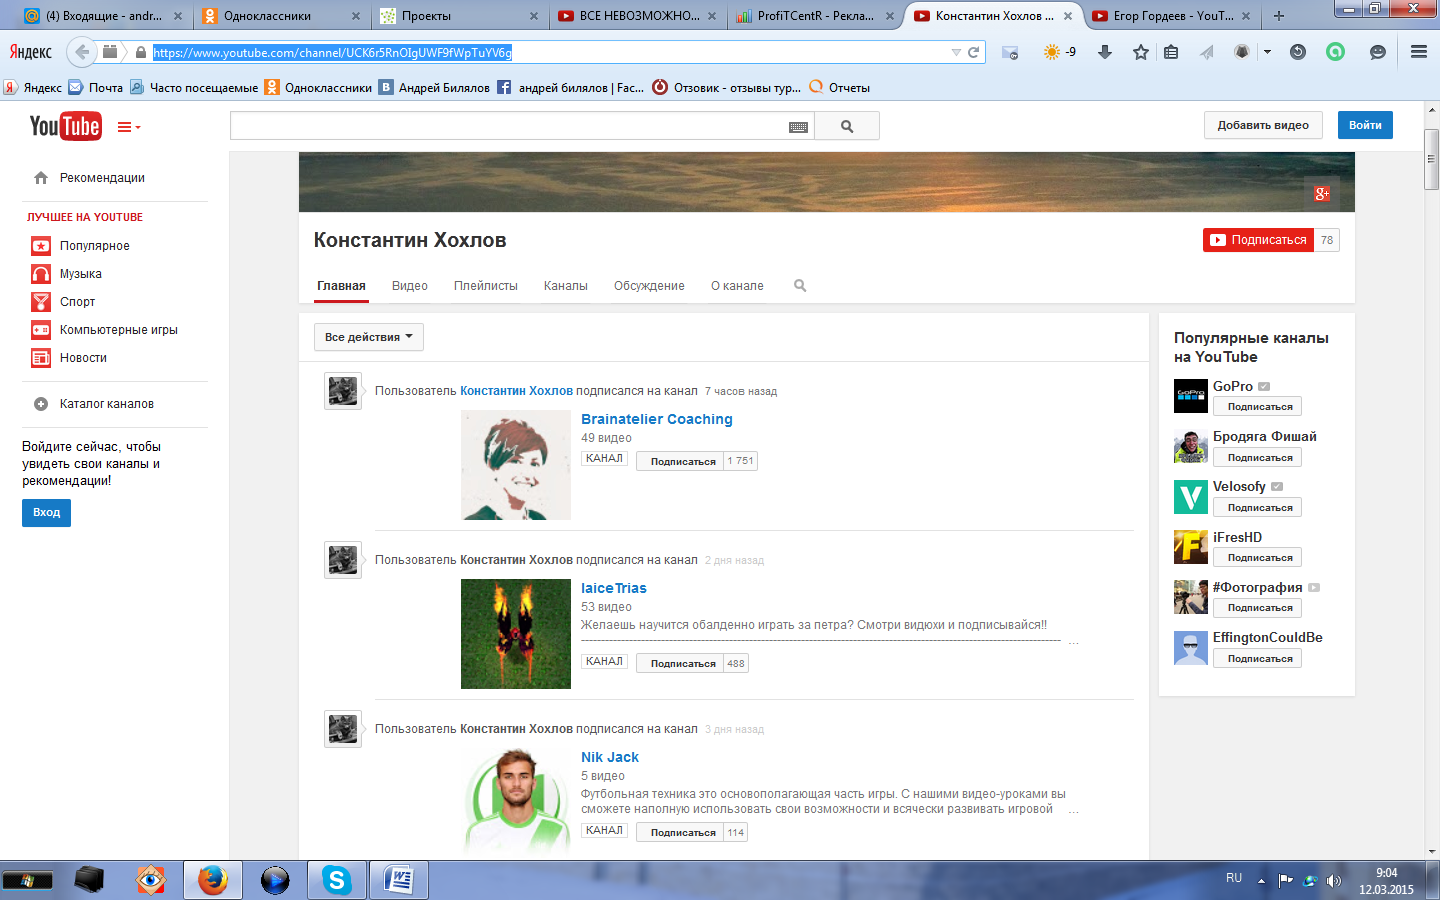This screenshot has height=900, width=1440.
Task: Show hidden tray icons arrow
Action: point(1261,881)
